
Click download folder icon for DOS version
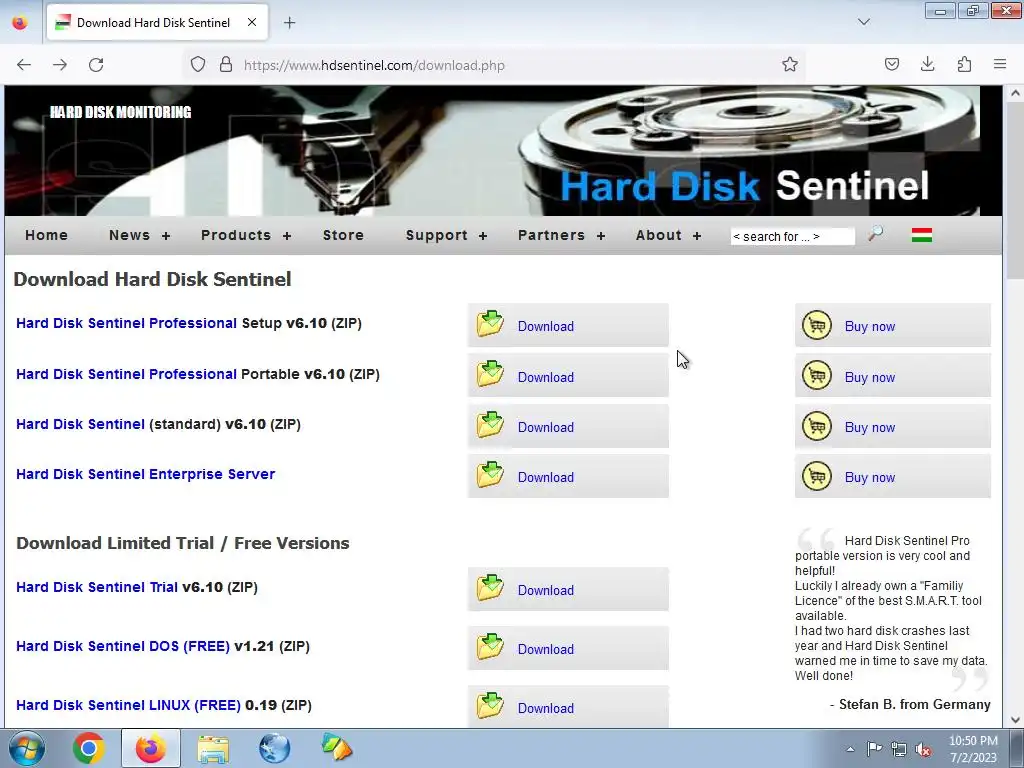coord(490,647)
